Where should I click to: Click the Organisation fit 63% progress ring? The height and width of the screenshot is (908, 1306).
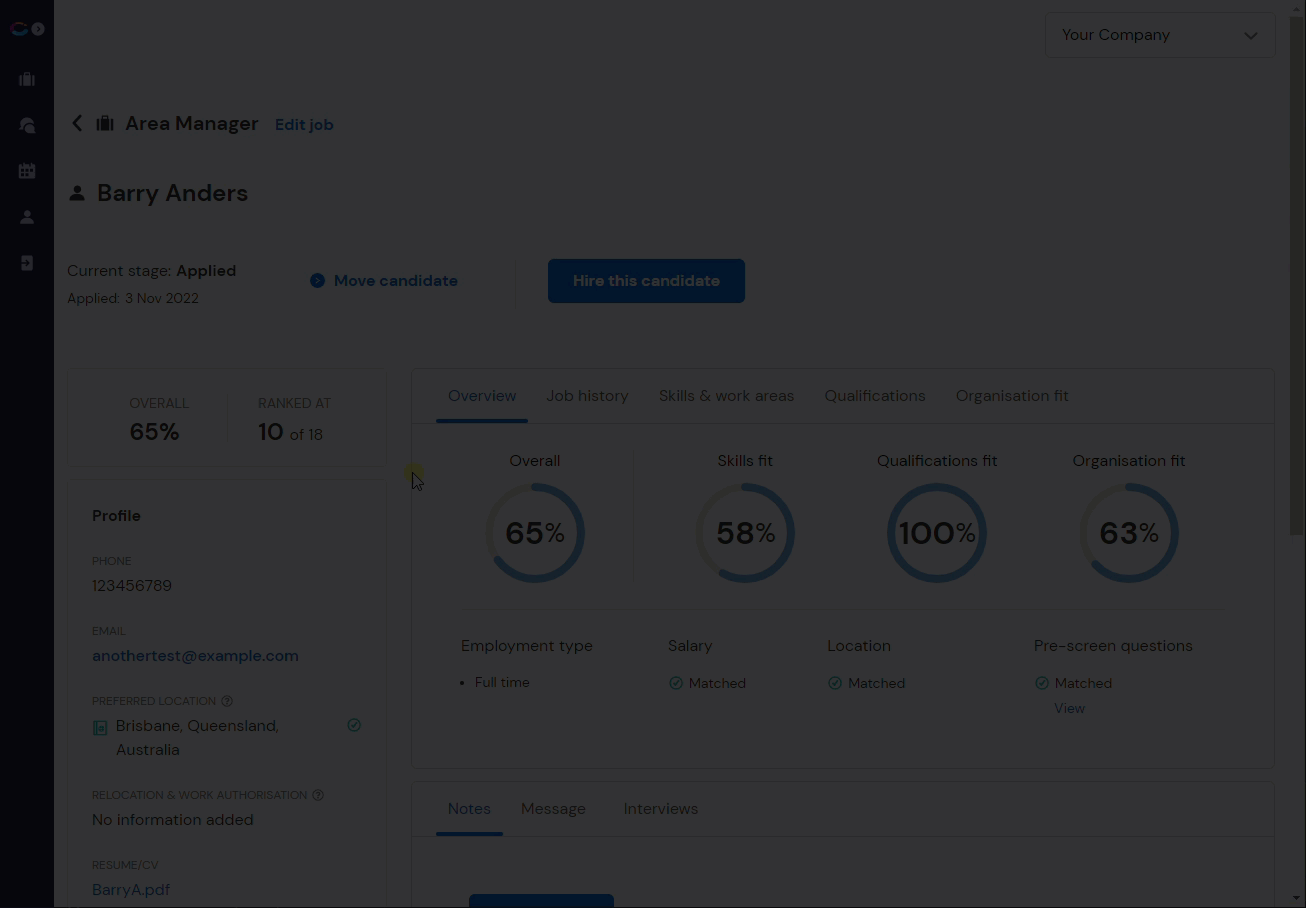coord(1129,533)
